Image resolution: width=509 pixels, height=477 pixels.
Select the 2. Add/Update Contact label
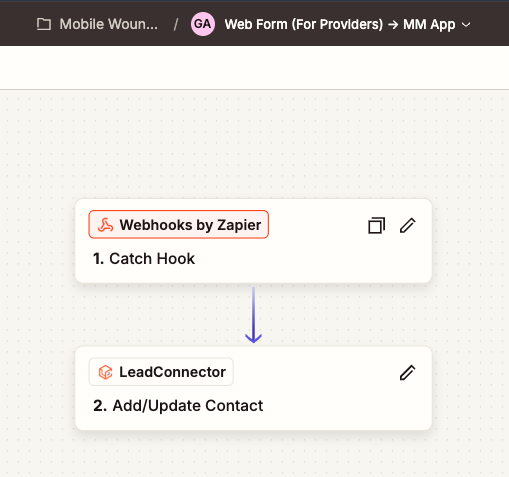[x=178, y=406]
